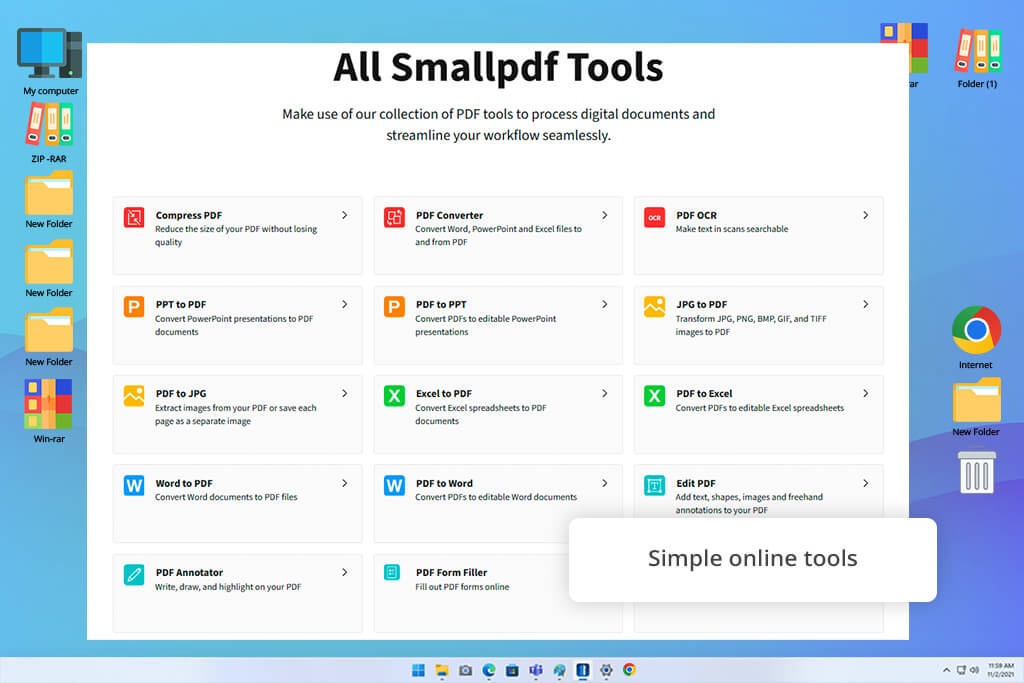Expand the Edit PDF chevron arrow
Image resolution: width=1024 pixels, height=683 pixels.
tap(865, 483)
